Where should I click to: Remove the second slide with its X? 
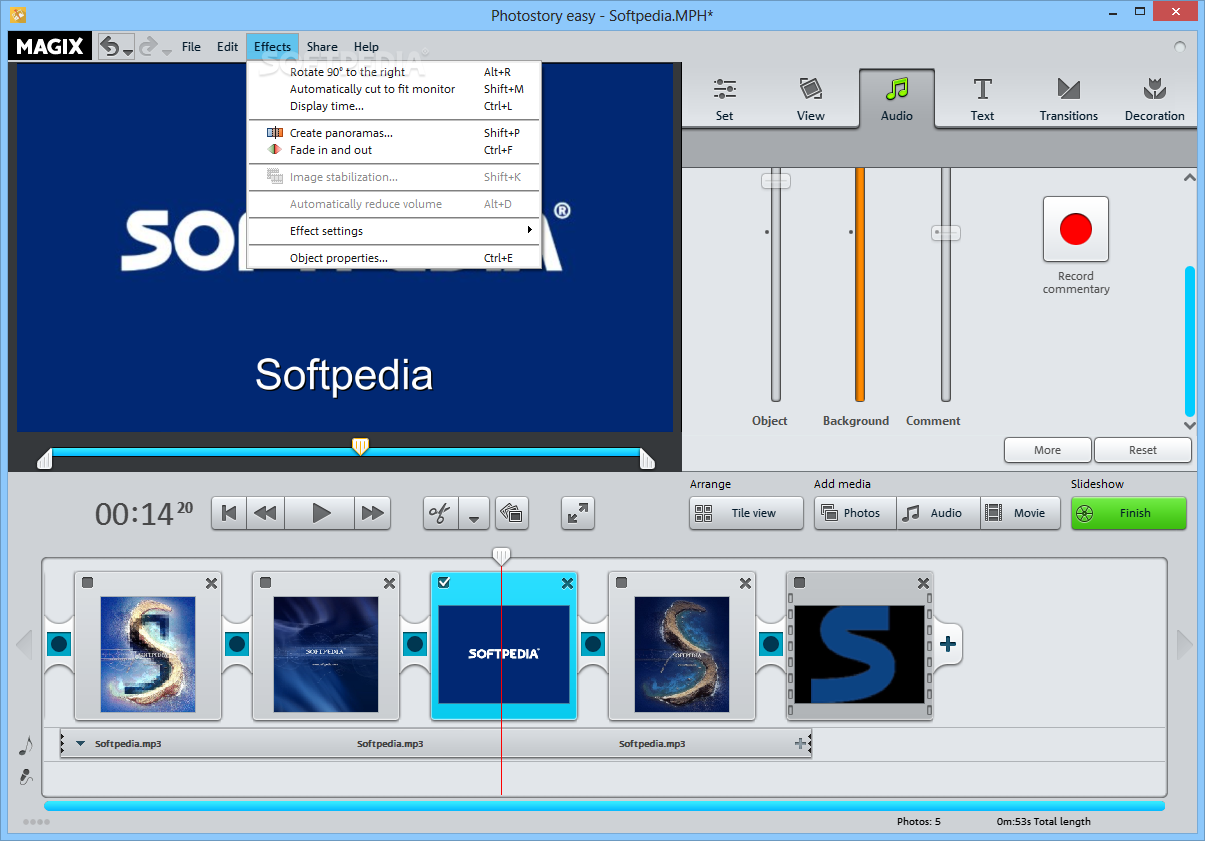[389, 583]
